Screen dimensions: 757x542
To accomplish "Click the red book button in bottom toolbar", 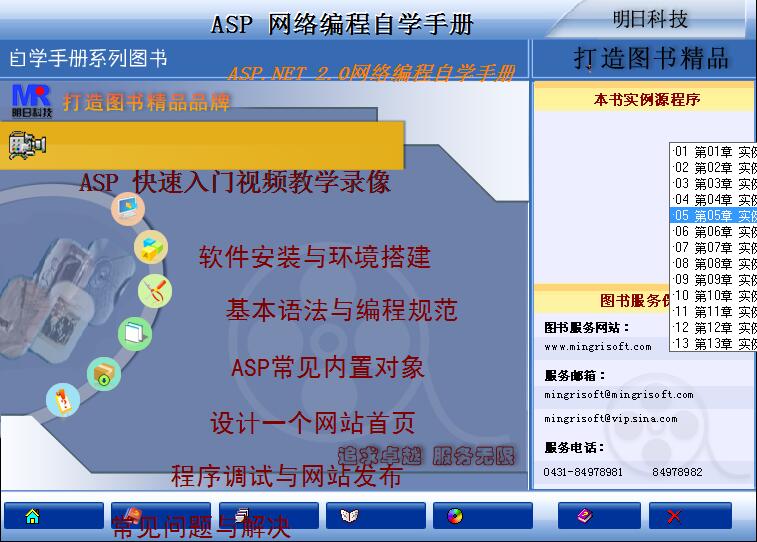I will click(x=161, y=516).
